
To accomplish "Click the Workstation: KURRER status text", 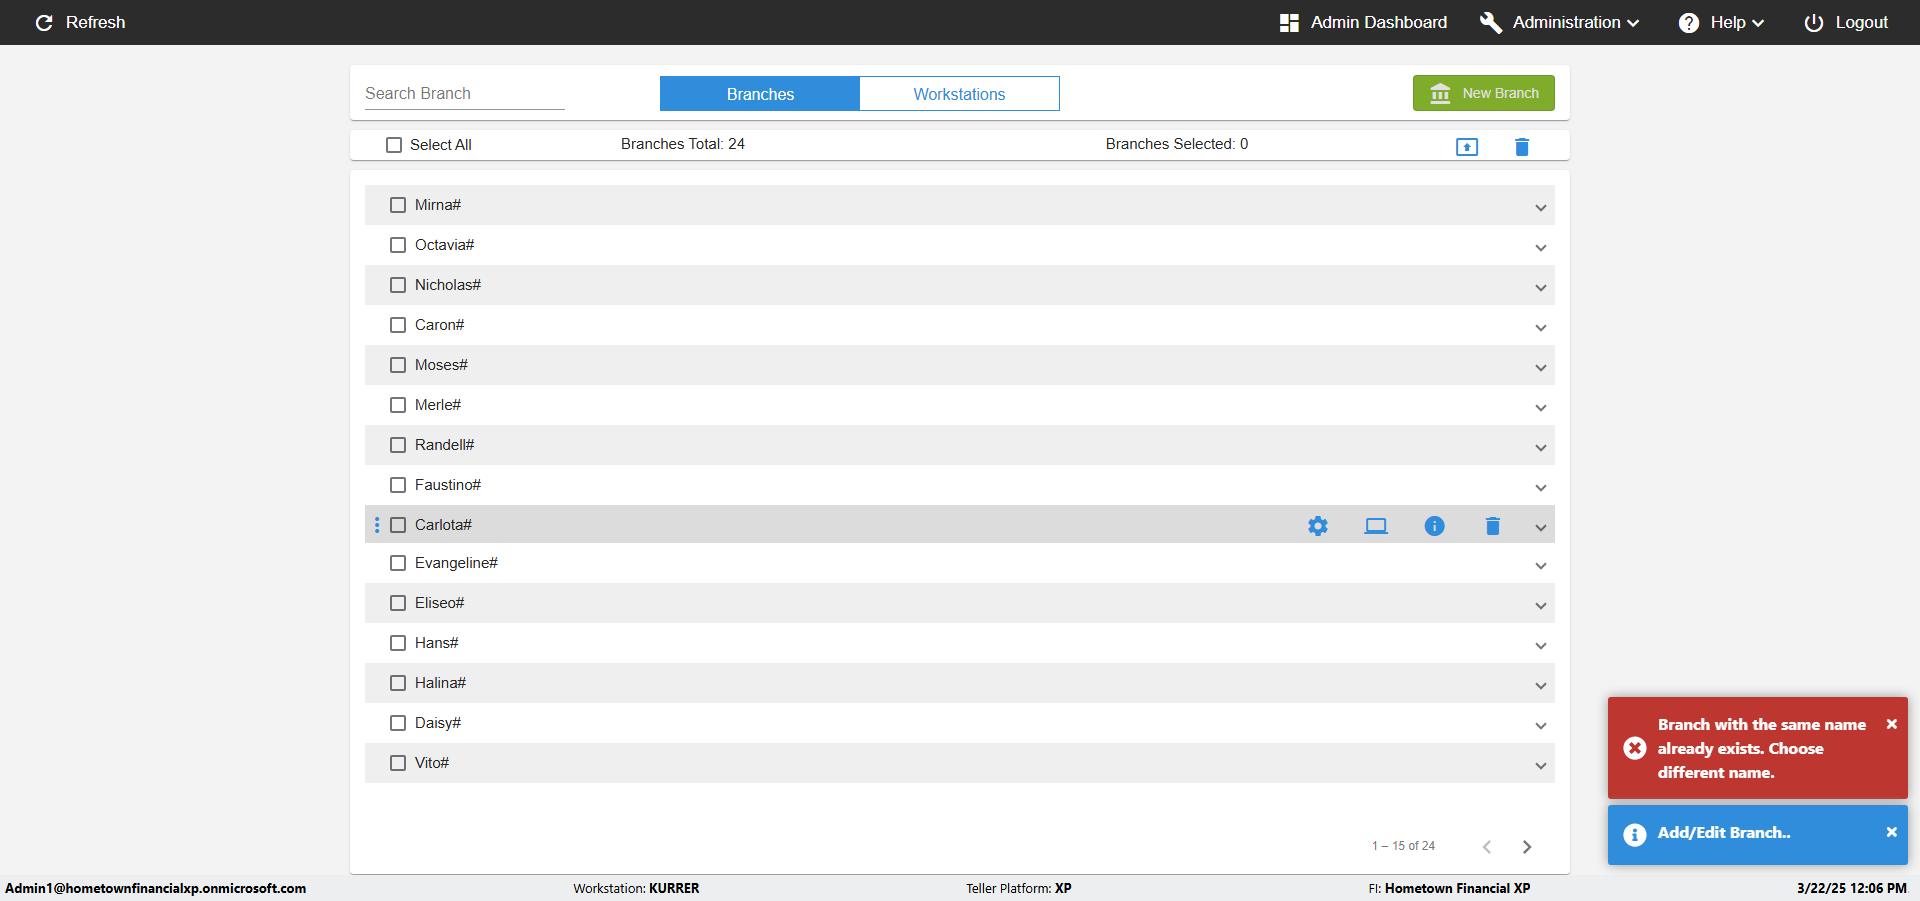I will coord(636,888).
